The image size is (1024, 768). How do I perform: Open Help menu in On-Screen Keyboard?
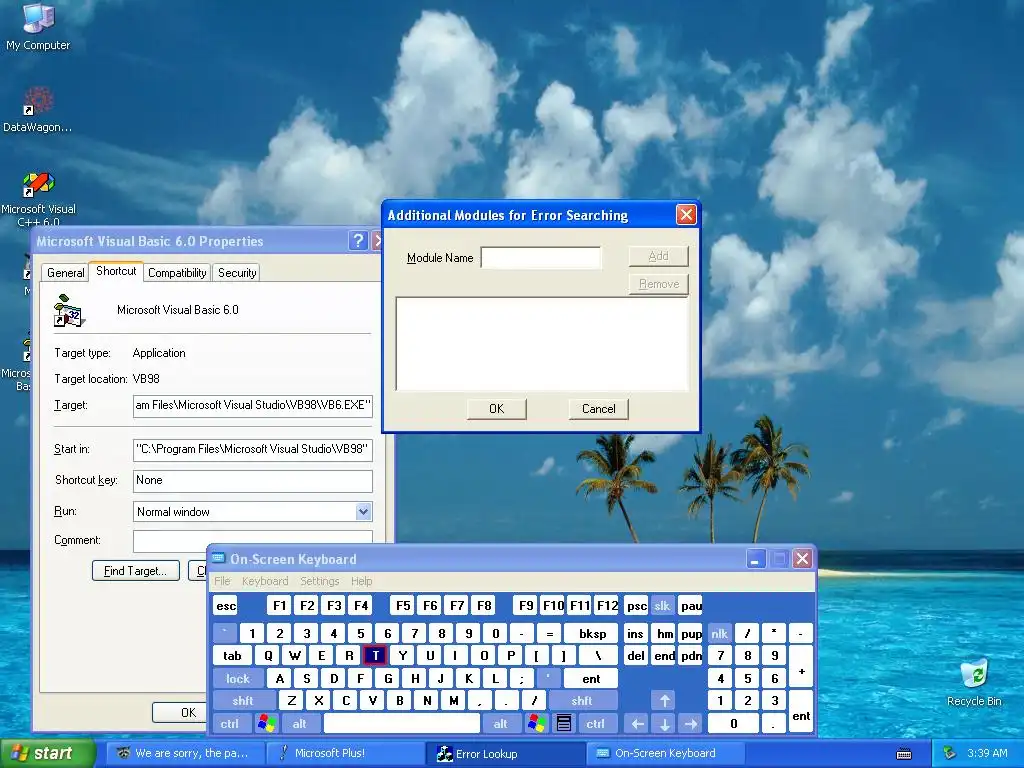tap(361, 581)
